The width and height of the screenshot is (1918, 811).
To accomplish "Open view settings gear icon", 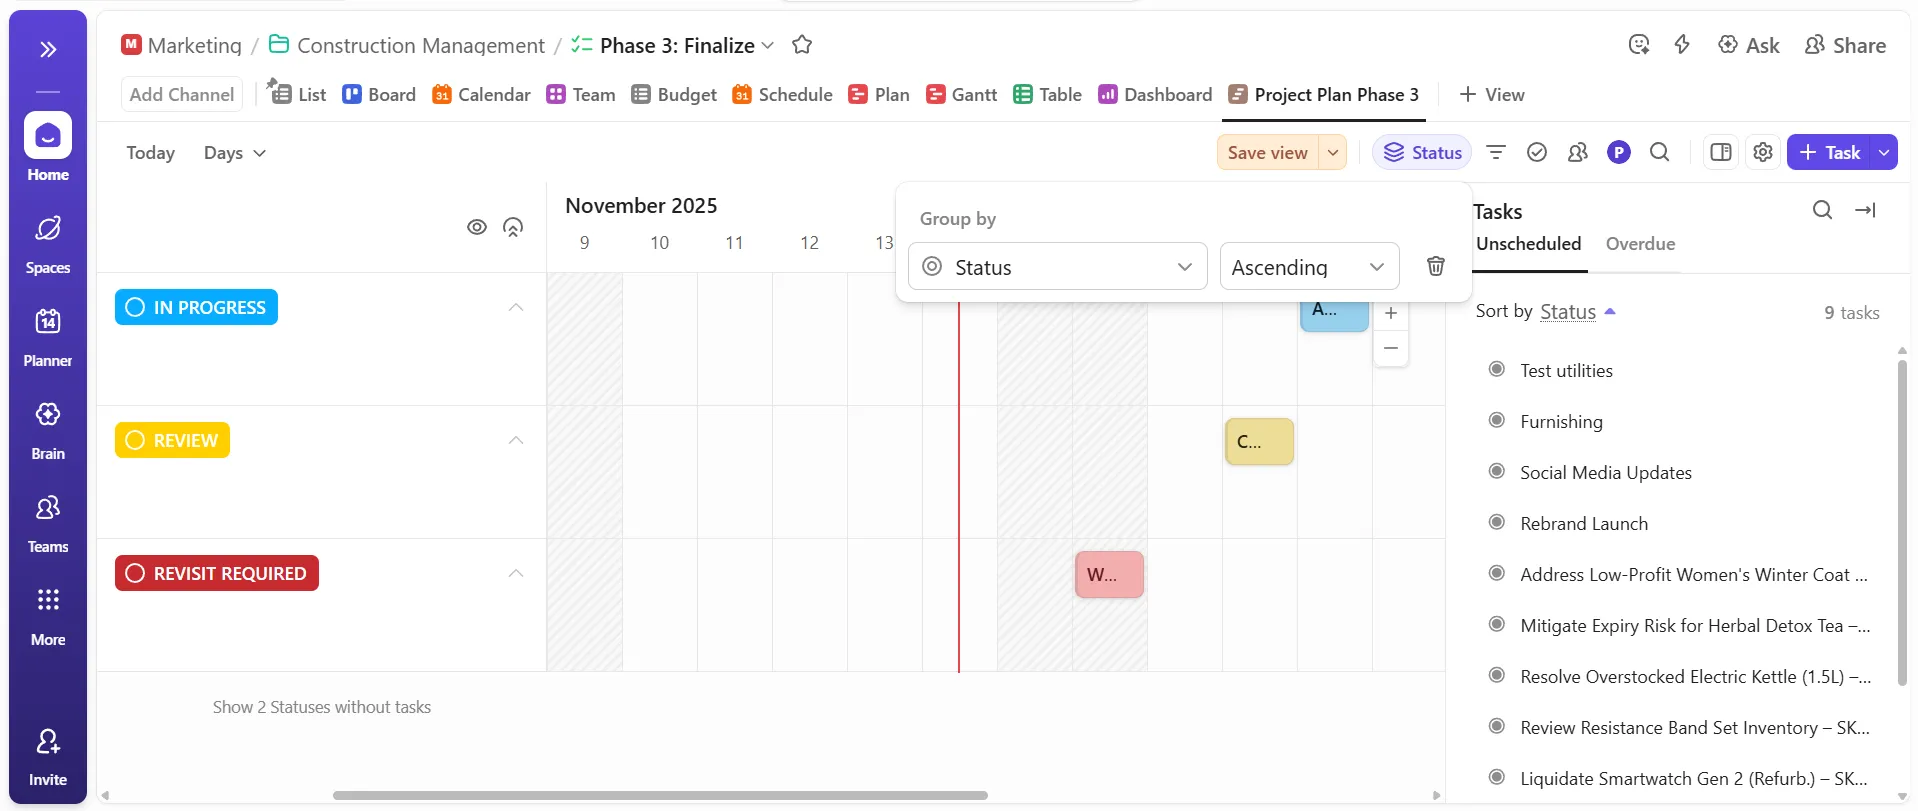I will pos(1763,152).
